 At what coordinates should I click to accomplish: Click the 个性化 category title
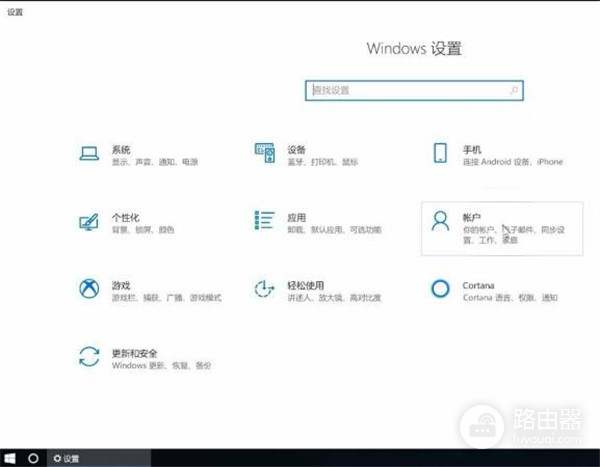point(126,217)
